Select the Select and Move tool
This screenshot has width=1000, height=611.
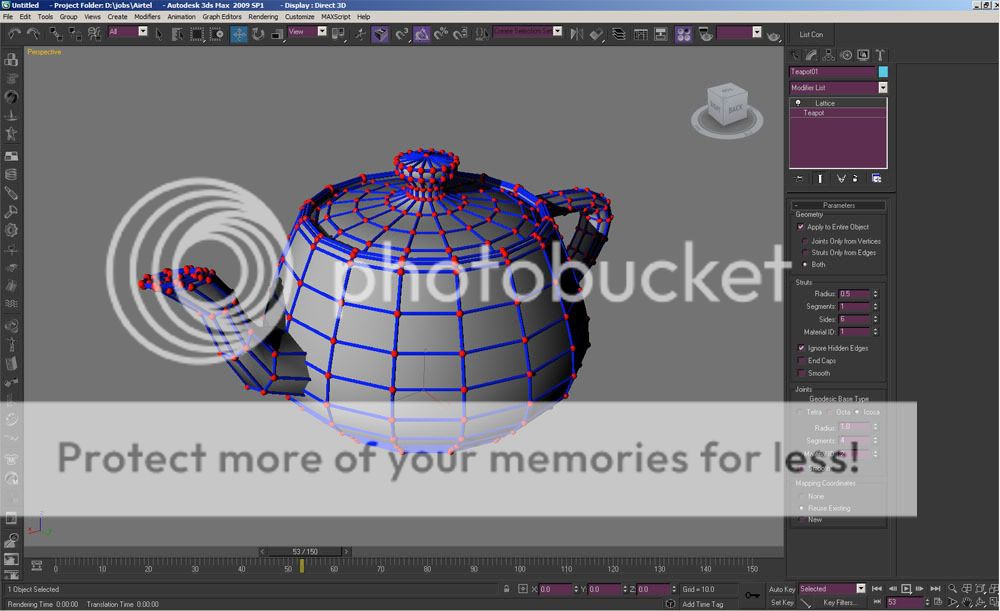click(239, 33)
